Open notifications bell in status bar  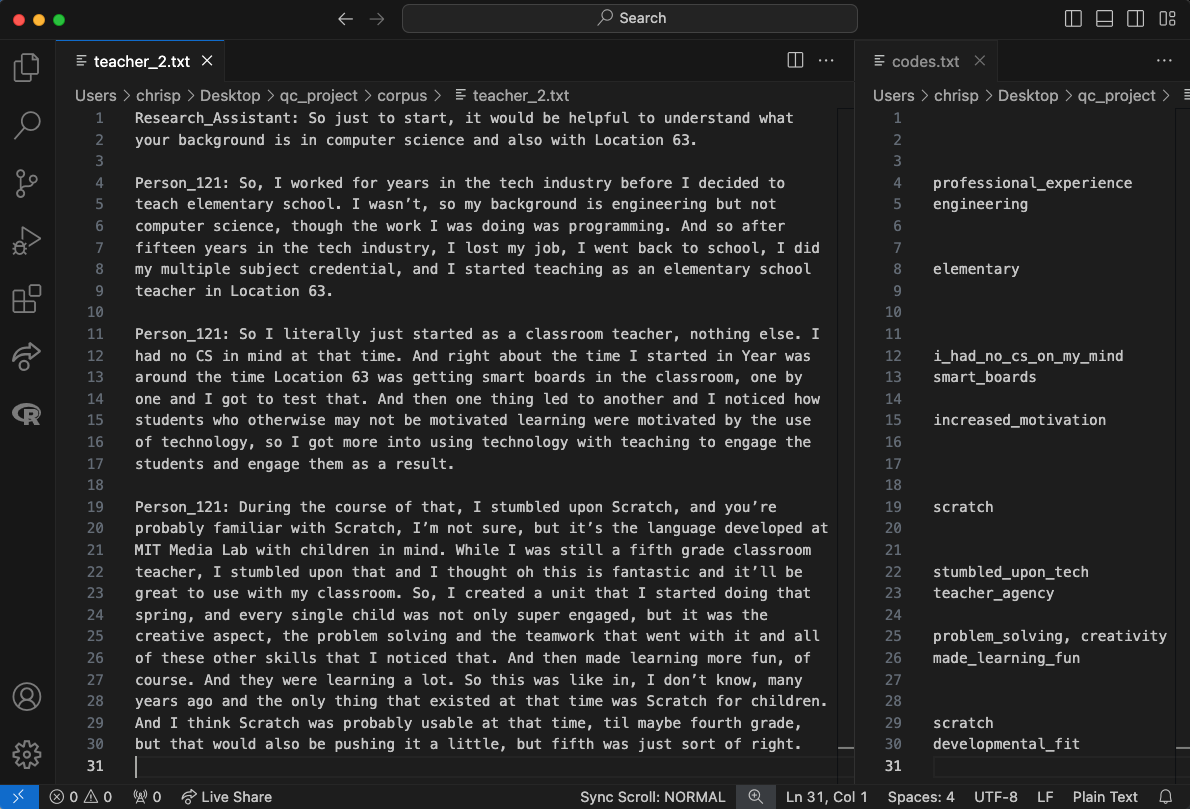coord(1166,797)
